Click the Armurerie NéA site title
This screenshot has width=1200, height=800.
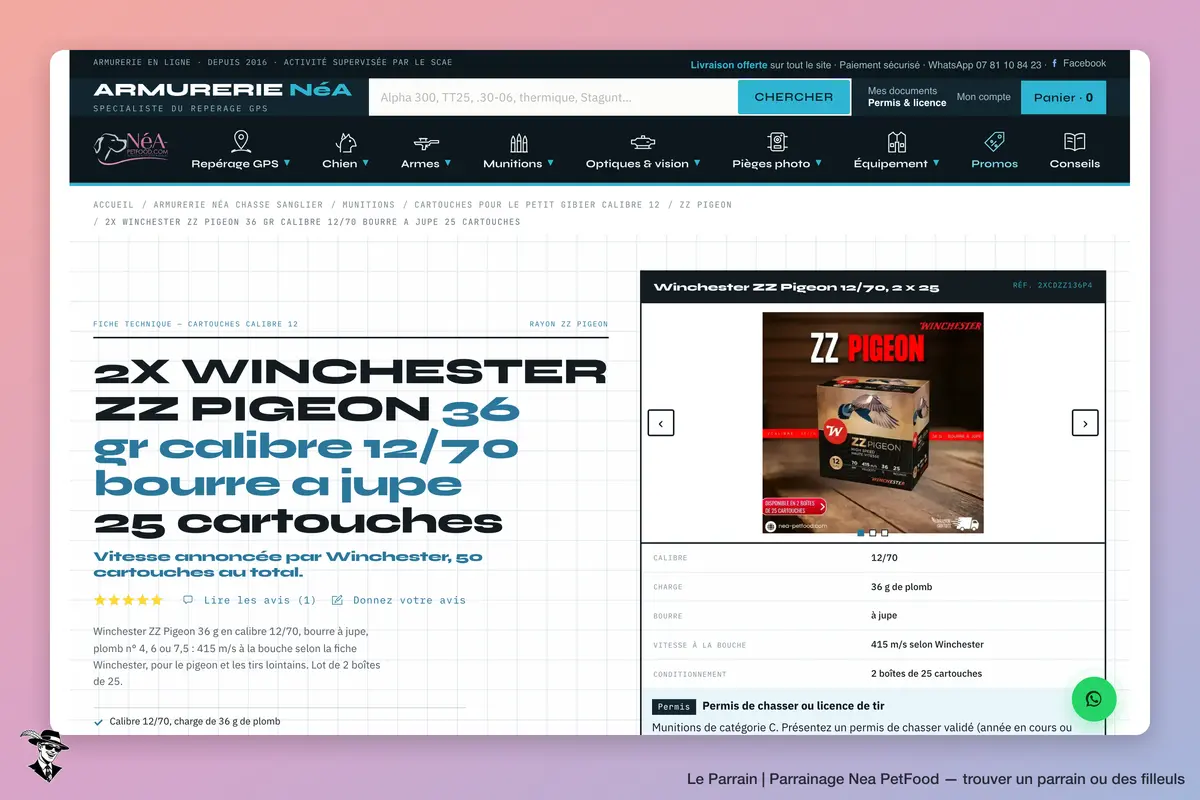[222, 90]
